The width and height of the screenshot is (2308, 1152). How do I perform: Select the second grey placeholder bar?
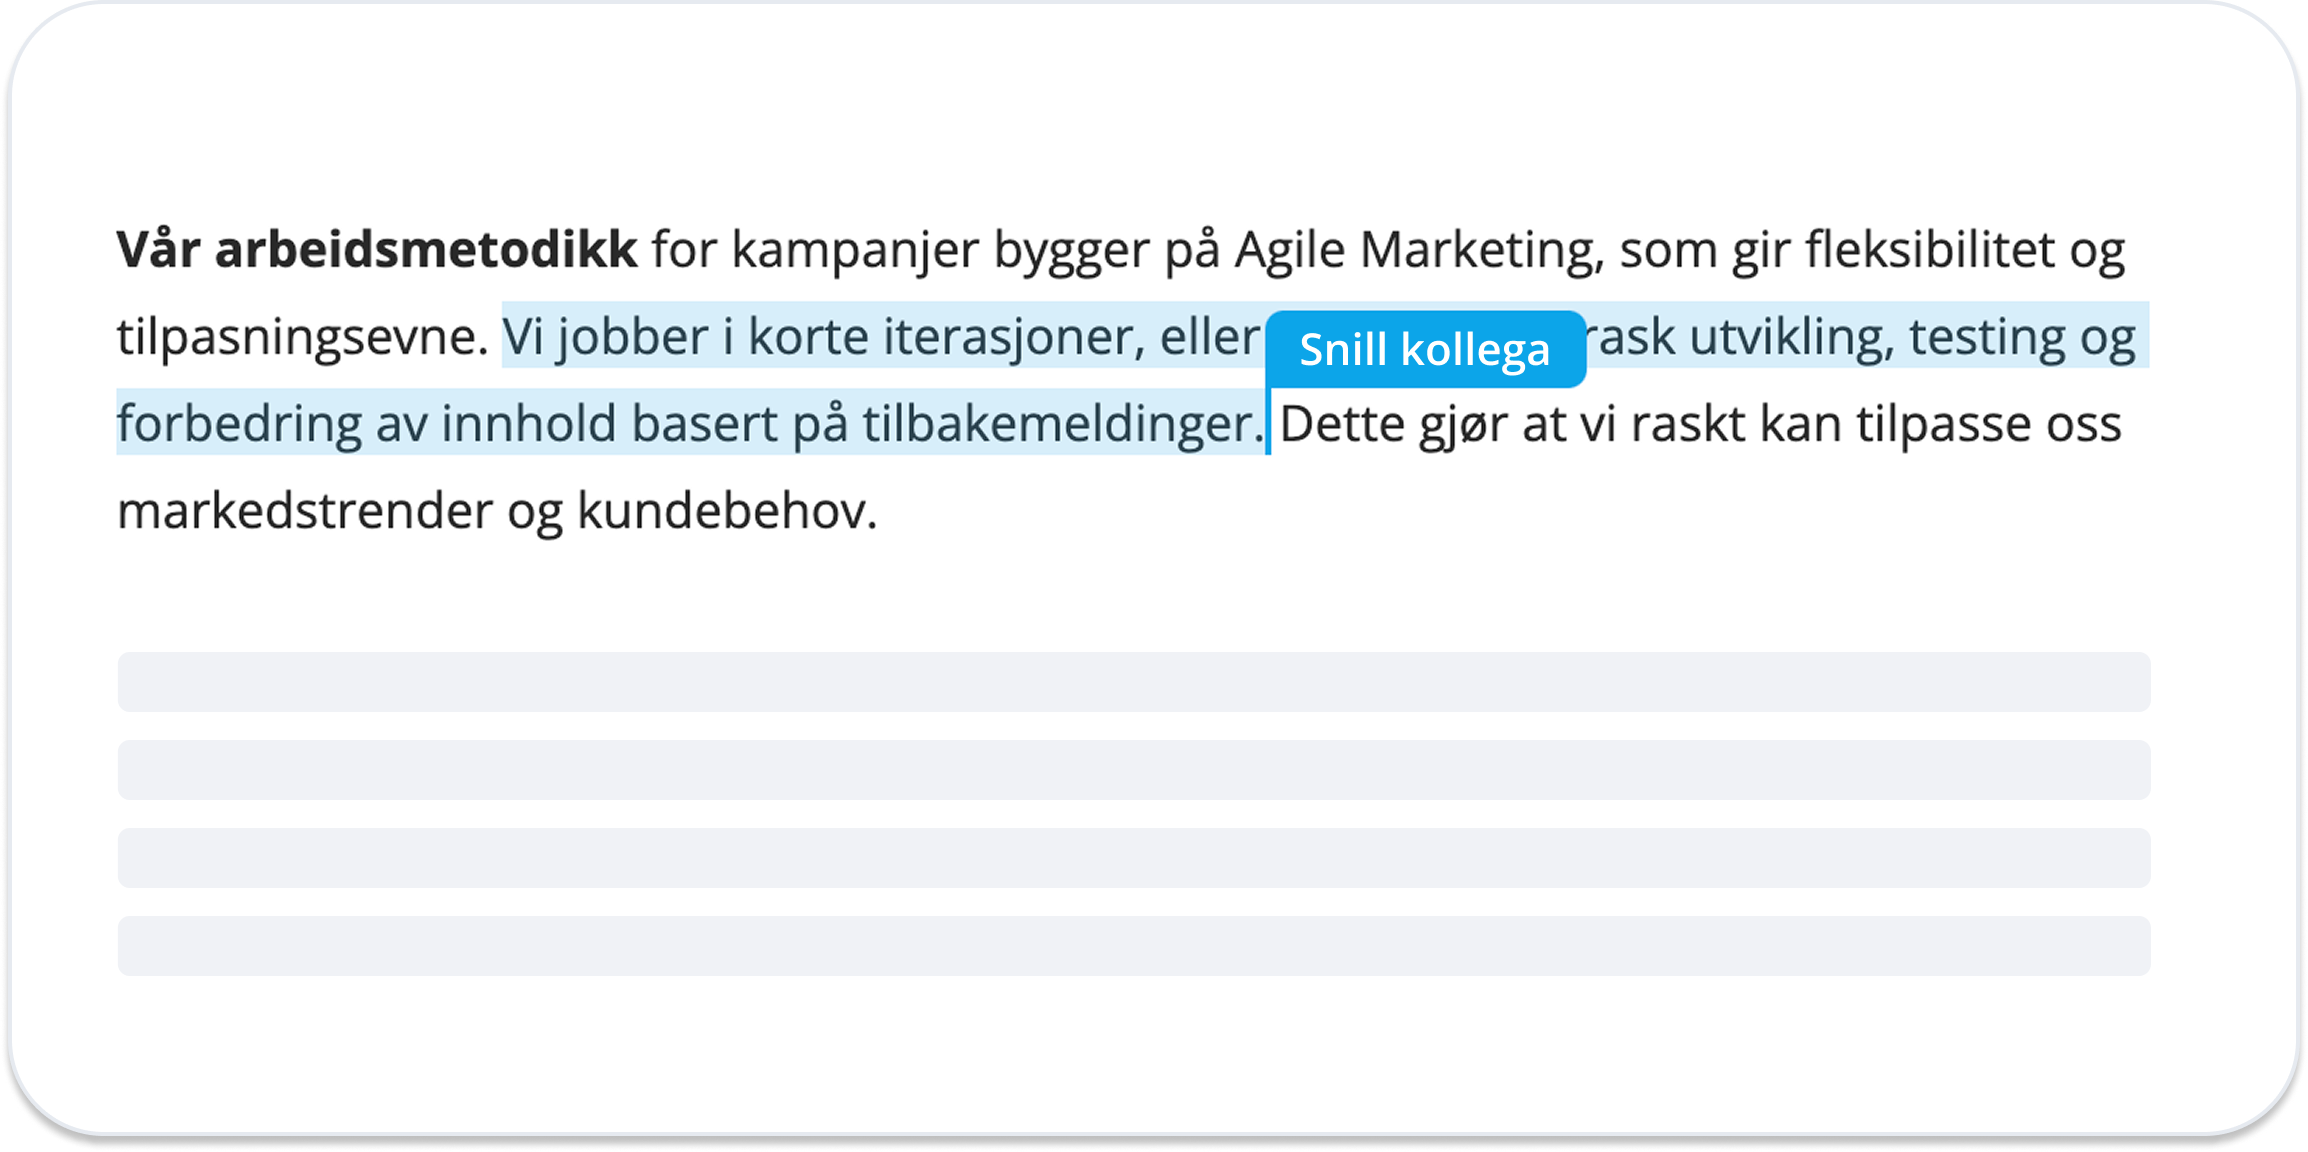[x=1134, y=770]
